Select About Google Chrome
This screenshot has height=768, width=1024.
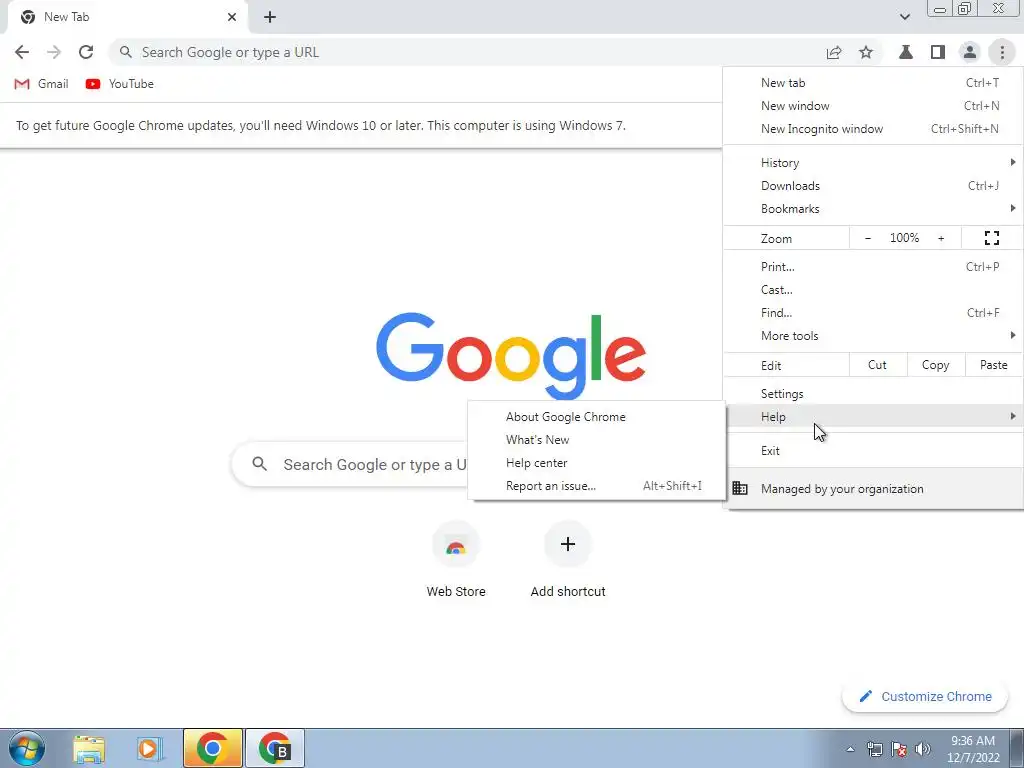pyautogui.click(x=597, y=417)
